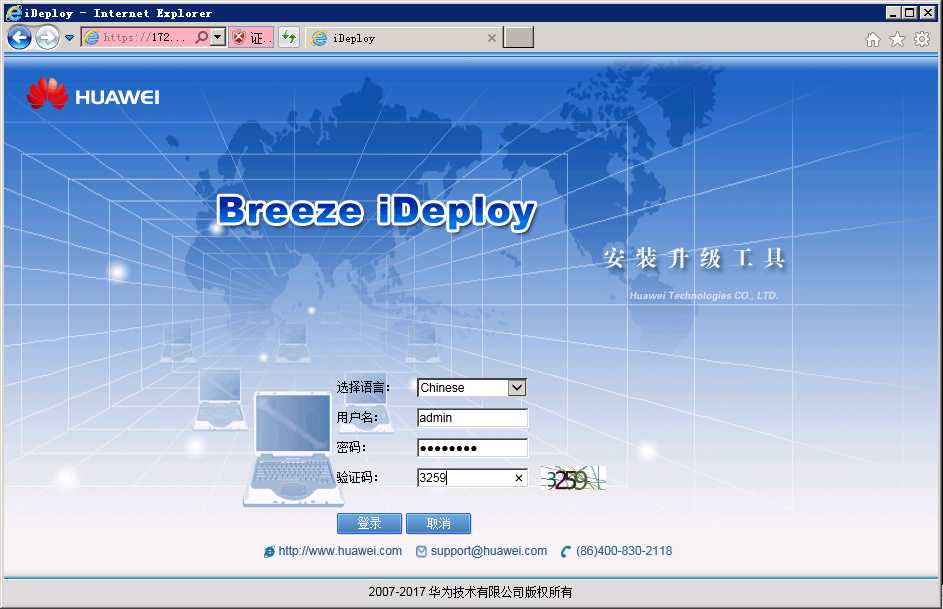Click the 验证码 label
The image size is (943, 609).
[357, 477]
